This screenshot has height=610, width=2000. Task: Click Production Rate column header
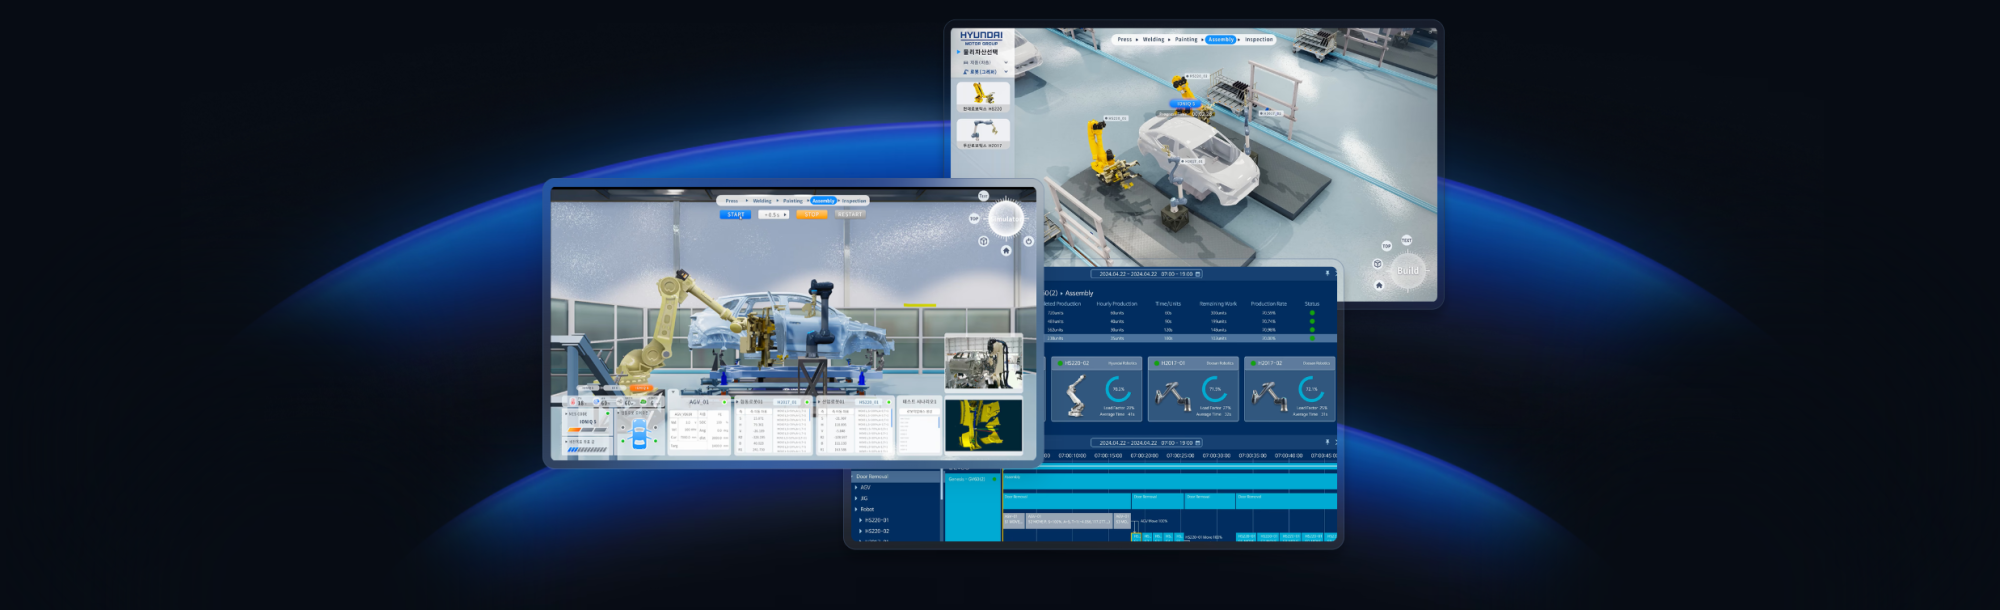click(1268, 304)
